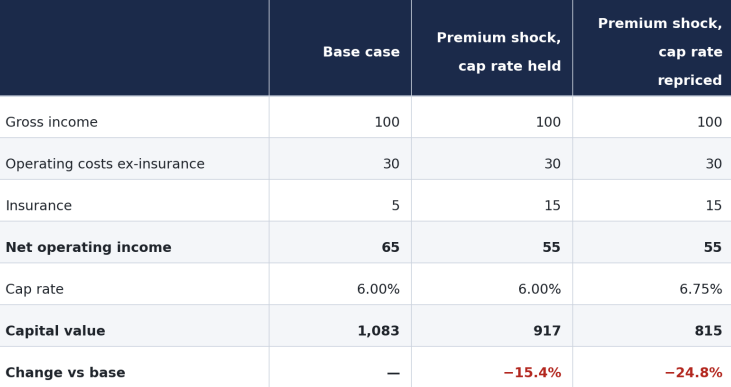Select the Premium shock, cap rate held header

tap(498, 52)
